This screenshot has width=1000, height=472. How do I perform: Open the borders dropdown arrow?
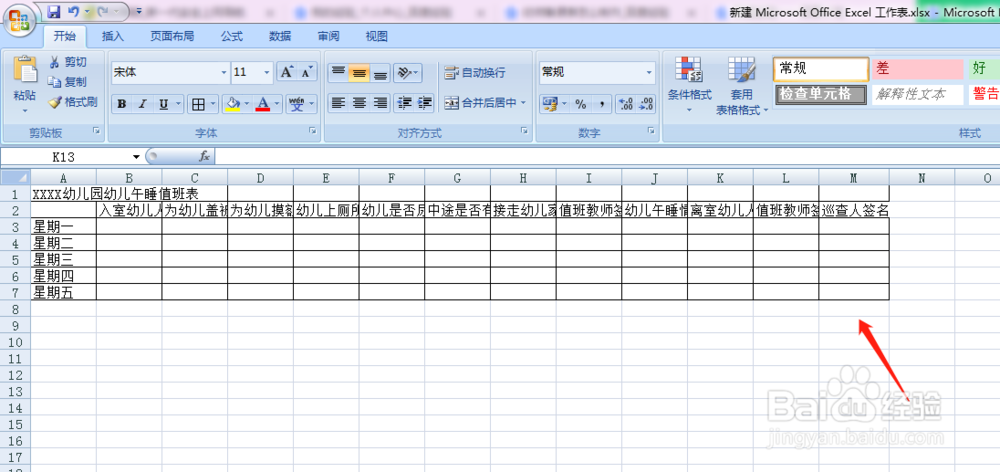pos(212,104)
